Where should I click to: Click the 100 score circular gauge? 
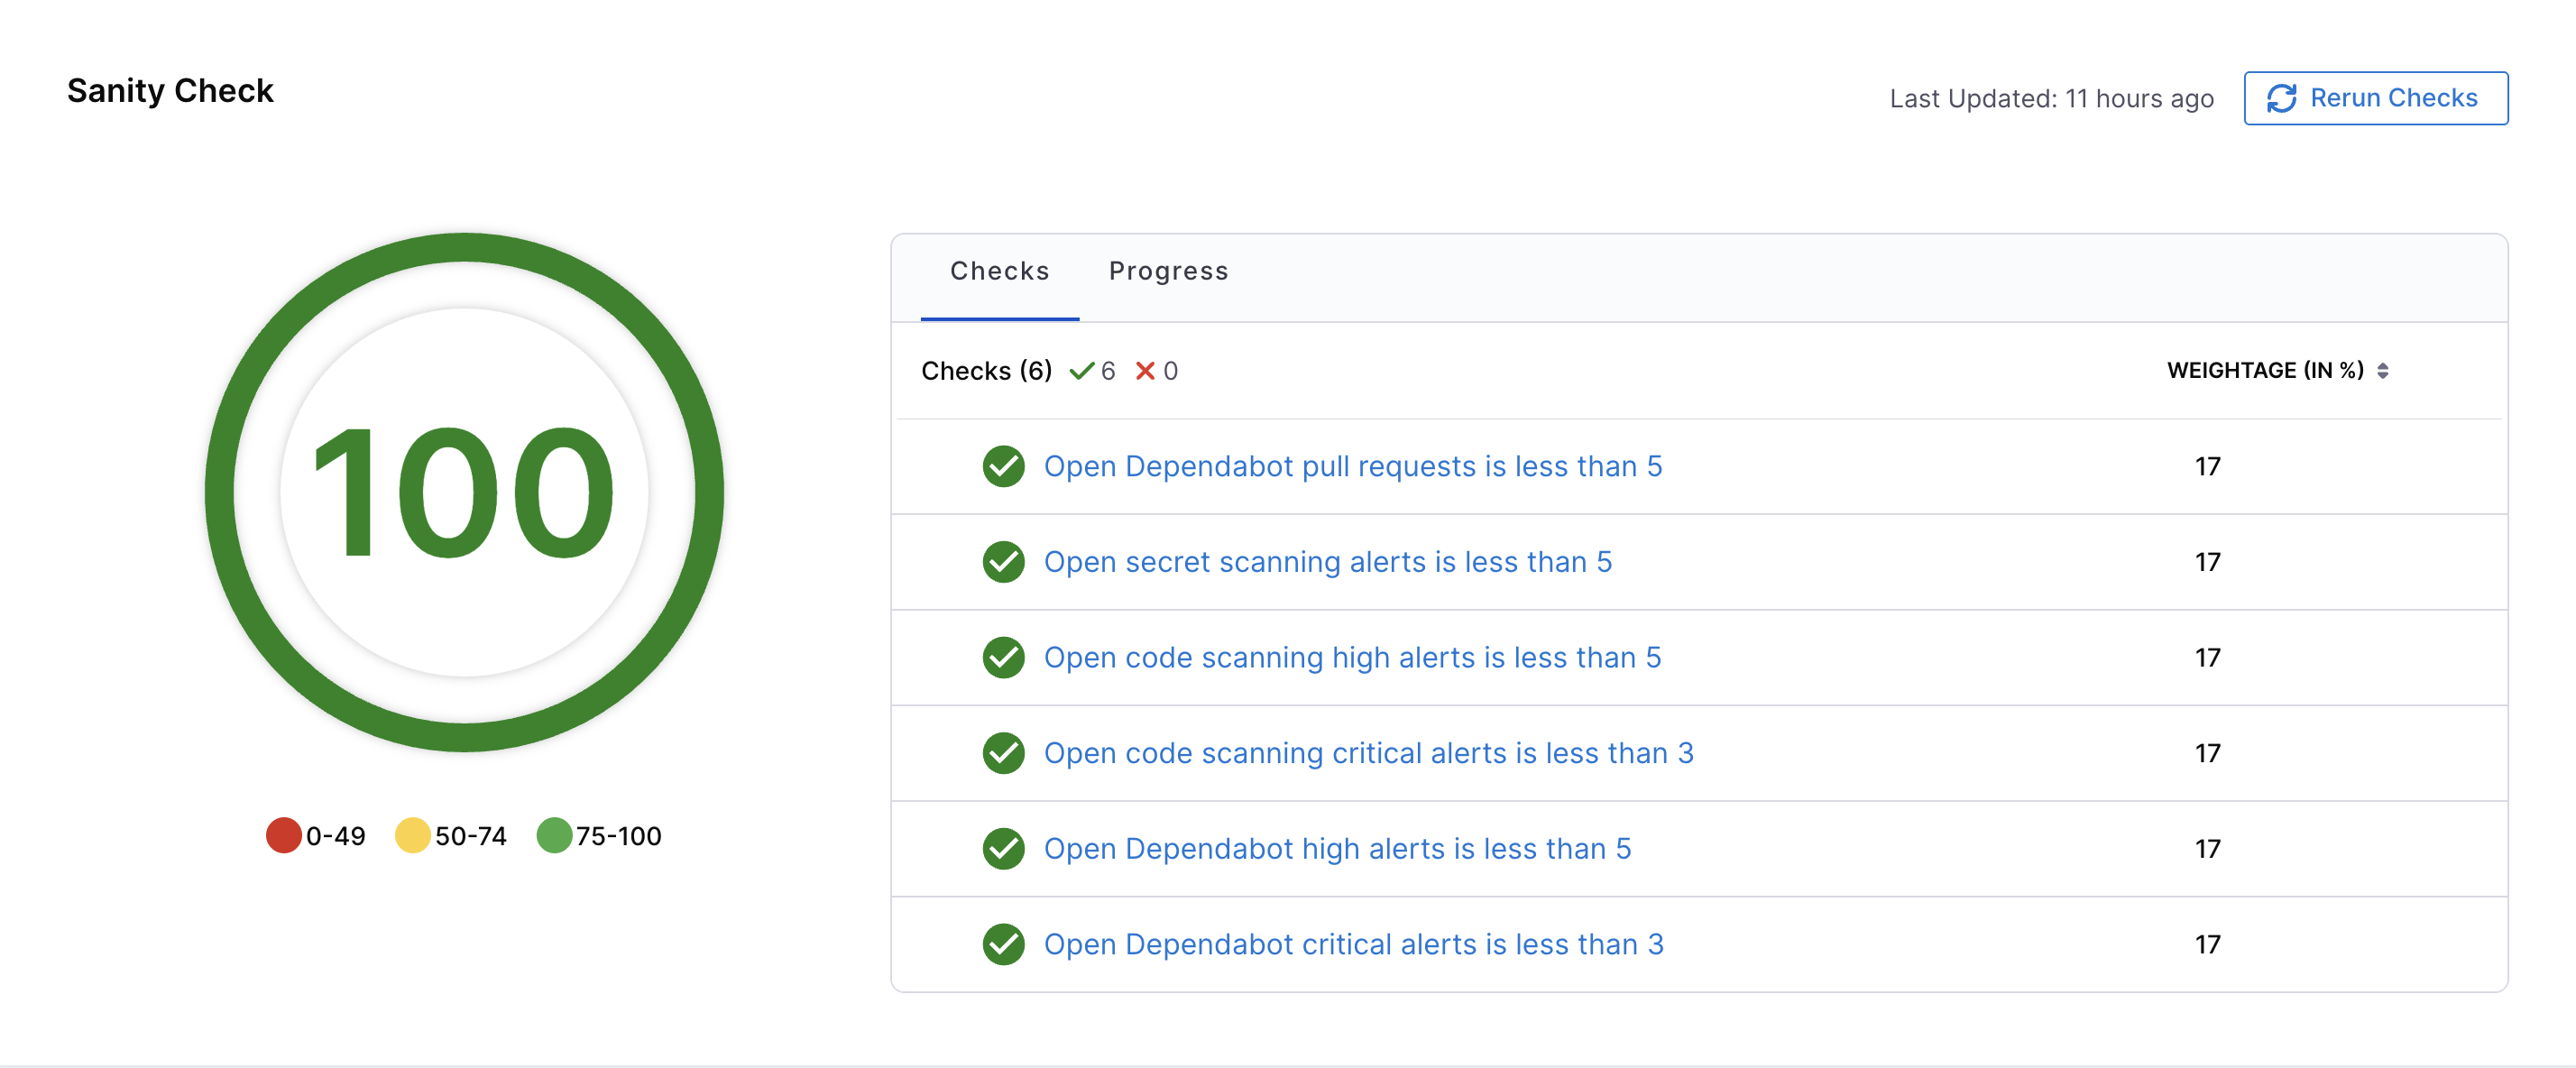pos(464,492)
